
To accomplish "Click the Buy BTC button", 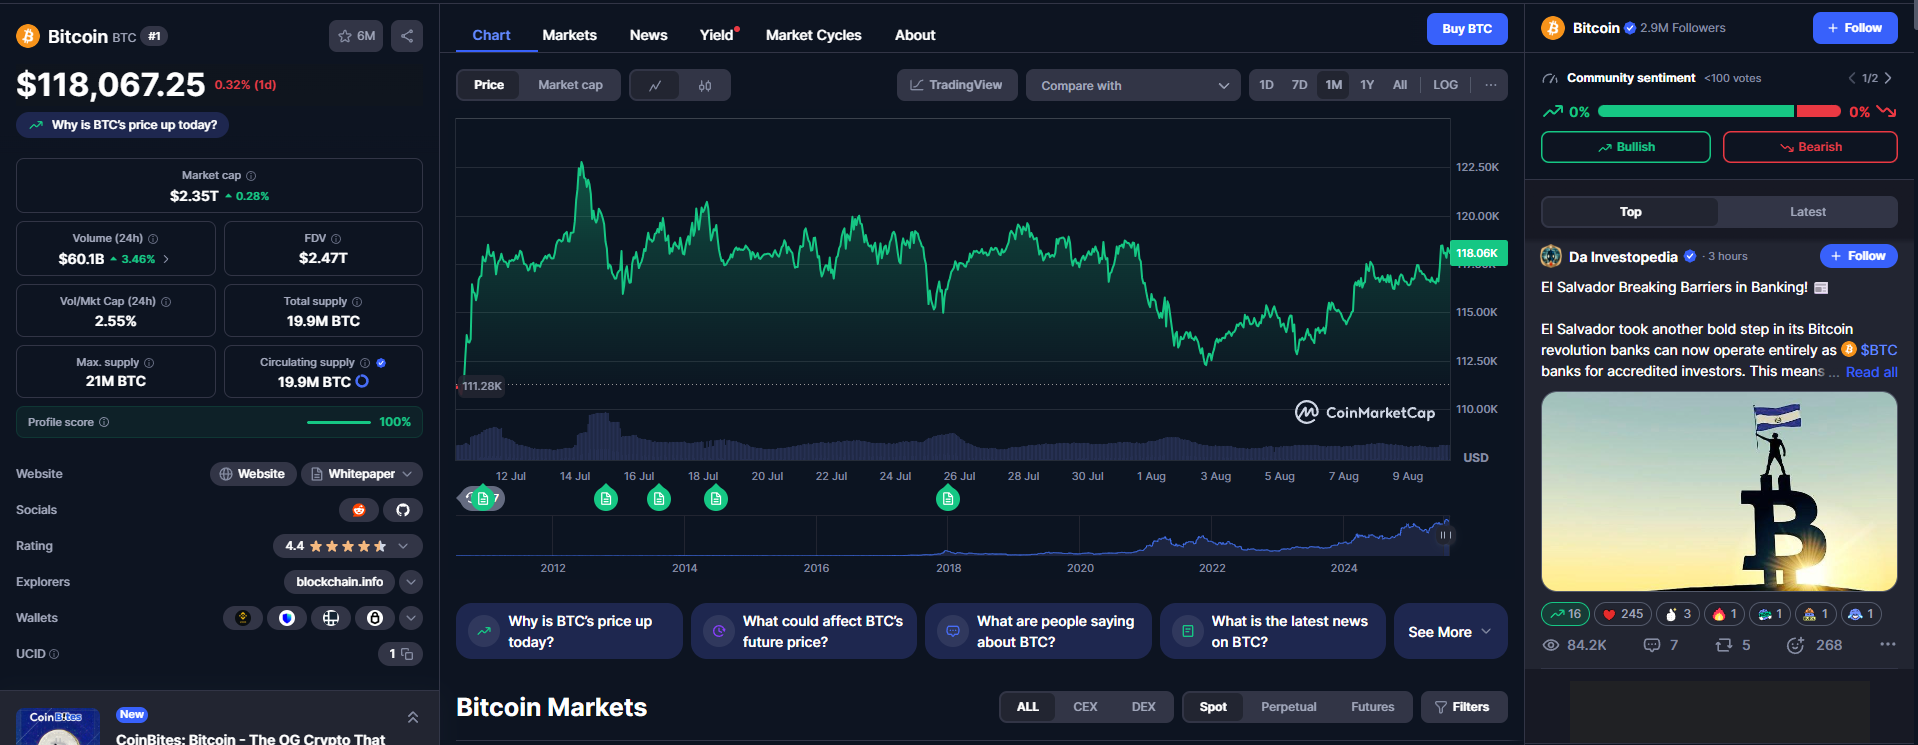I will point(1467,29).
